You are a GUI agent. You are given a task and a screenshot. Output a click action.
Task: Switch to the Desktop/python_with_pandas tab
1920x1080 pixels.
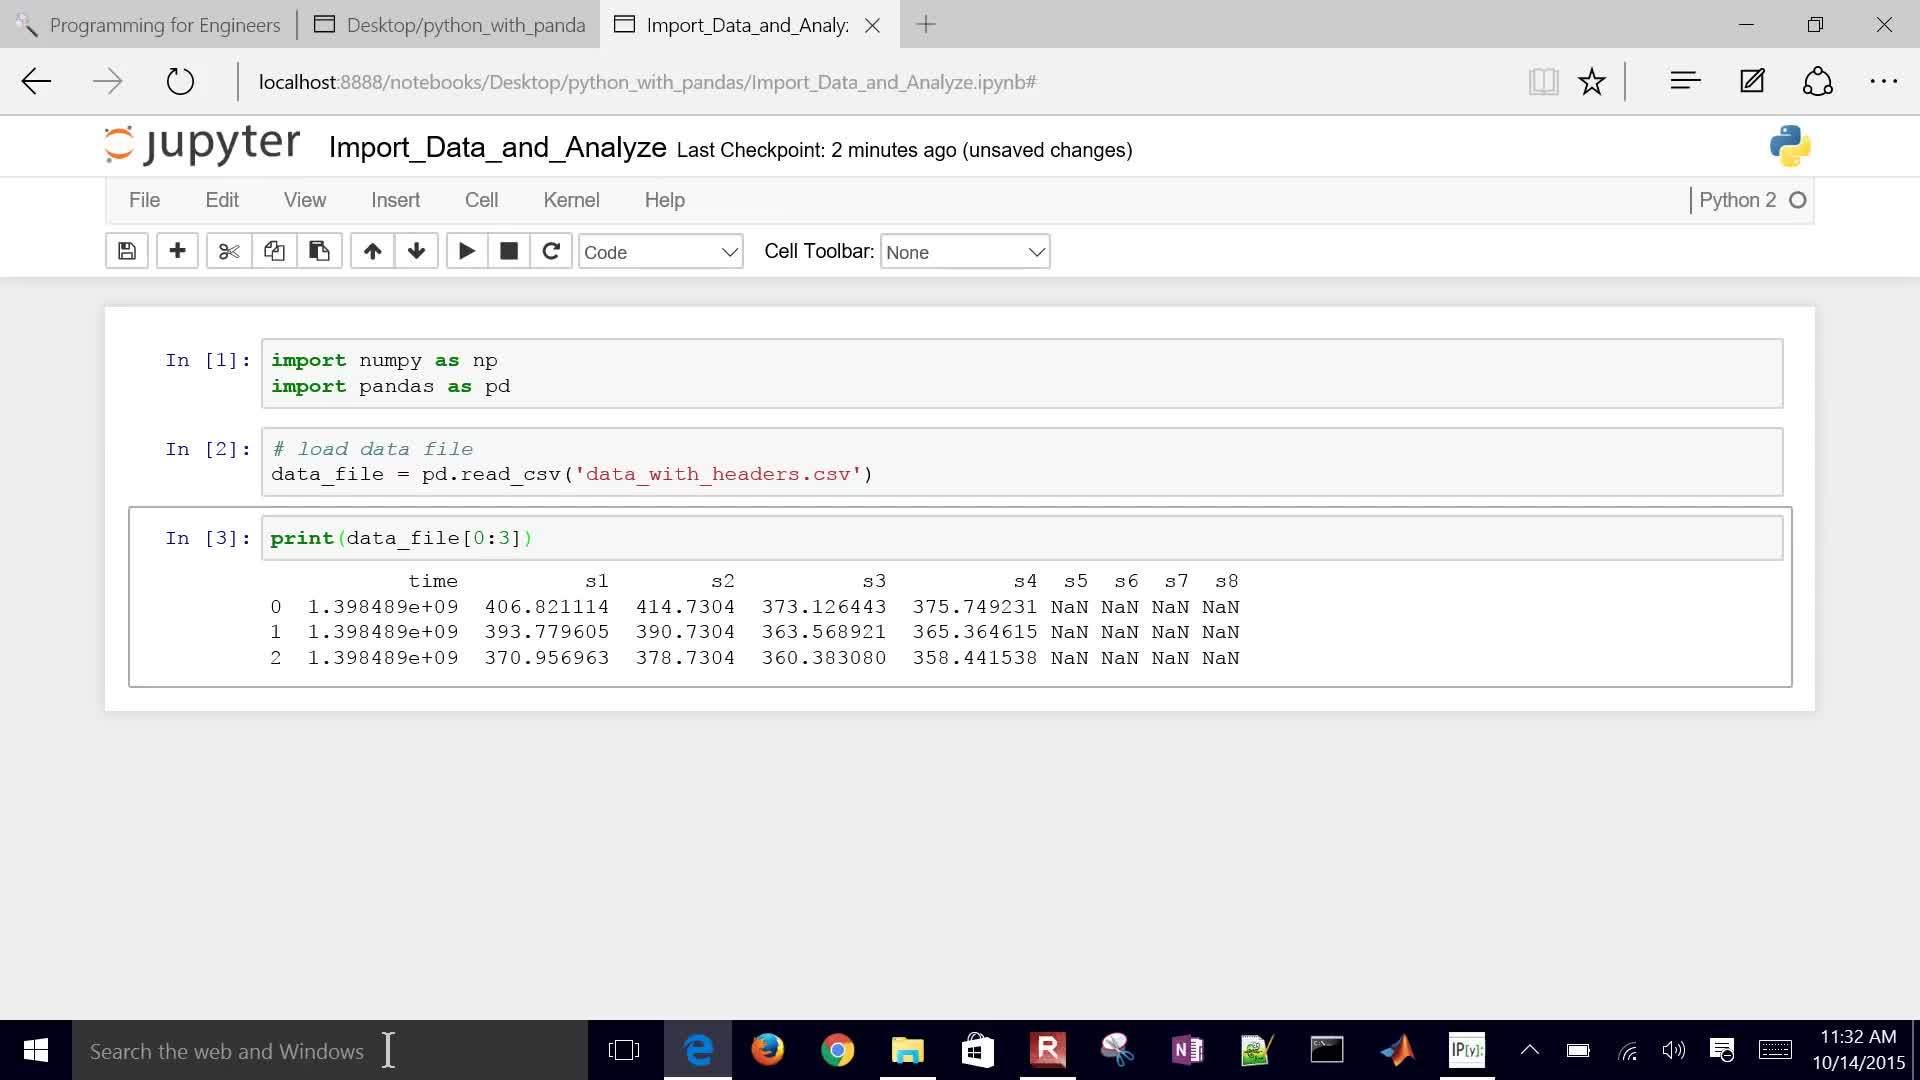tap(450, 25)
